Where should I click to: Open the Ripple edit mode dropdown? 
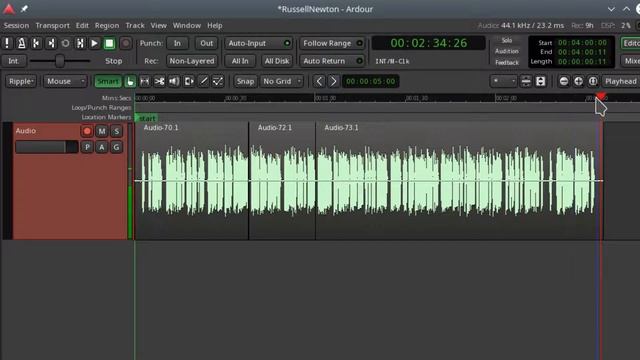(x=20, y=81)
